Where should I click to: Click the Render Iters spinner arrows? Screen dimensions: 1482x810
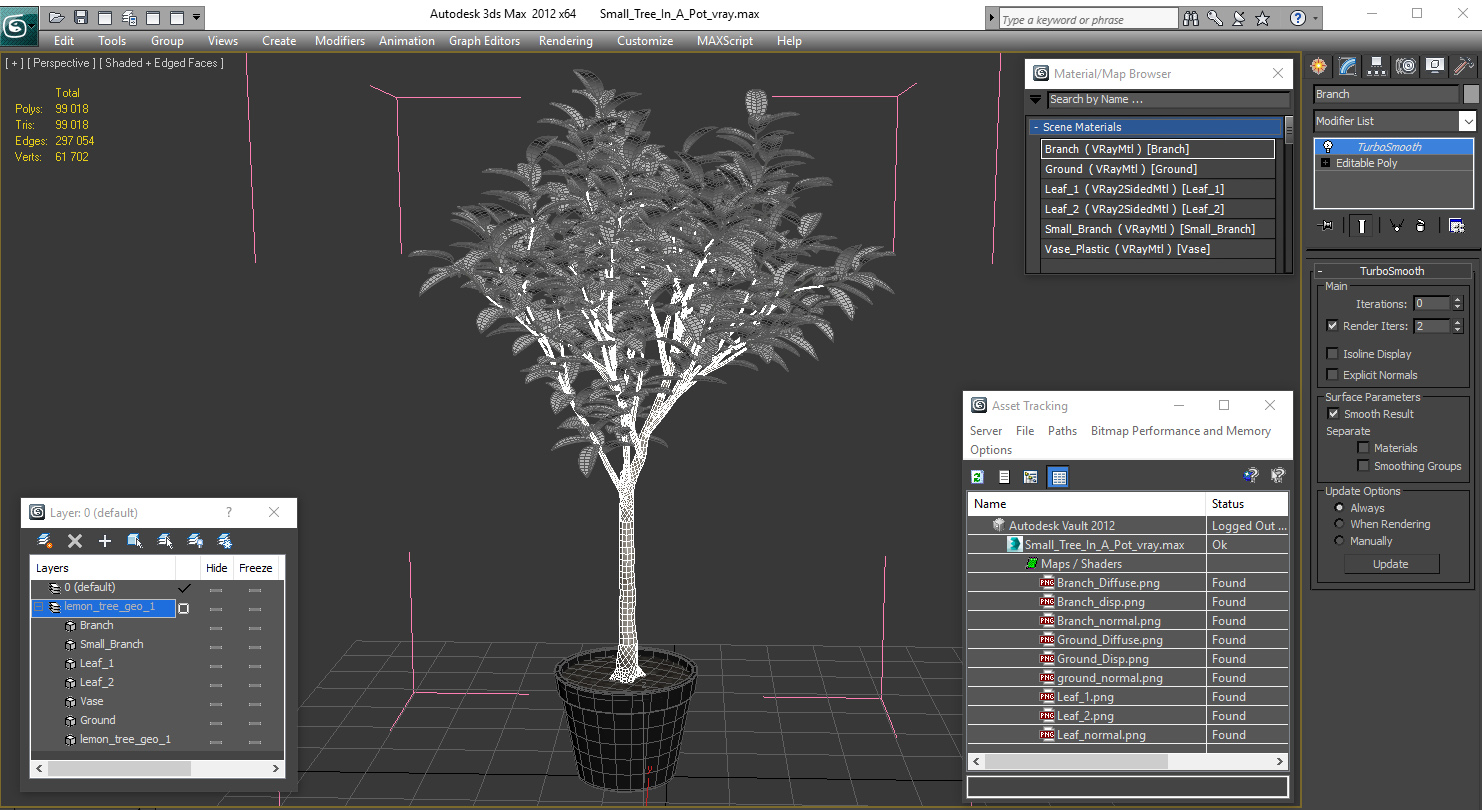pos(1457,326)
